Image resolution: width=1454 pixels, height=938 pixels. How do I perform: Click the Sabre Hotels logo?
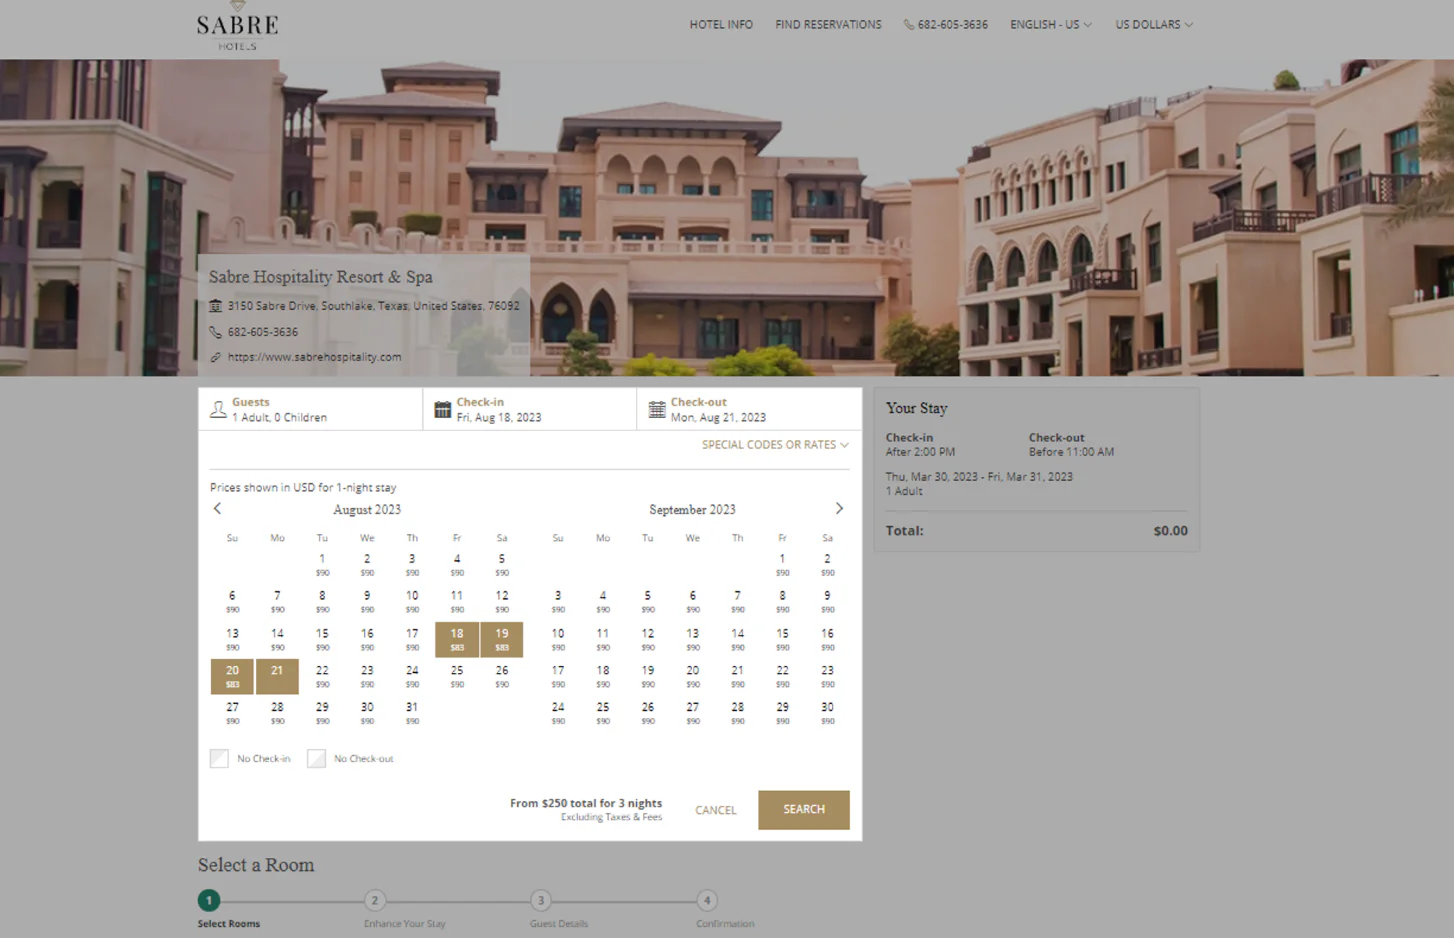point(237,26)
